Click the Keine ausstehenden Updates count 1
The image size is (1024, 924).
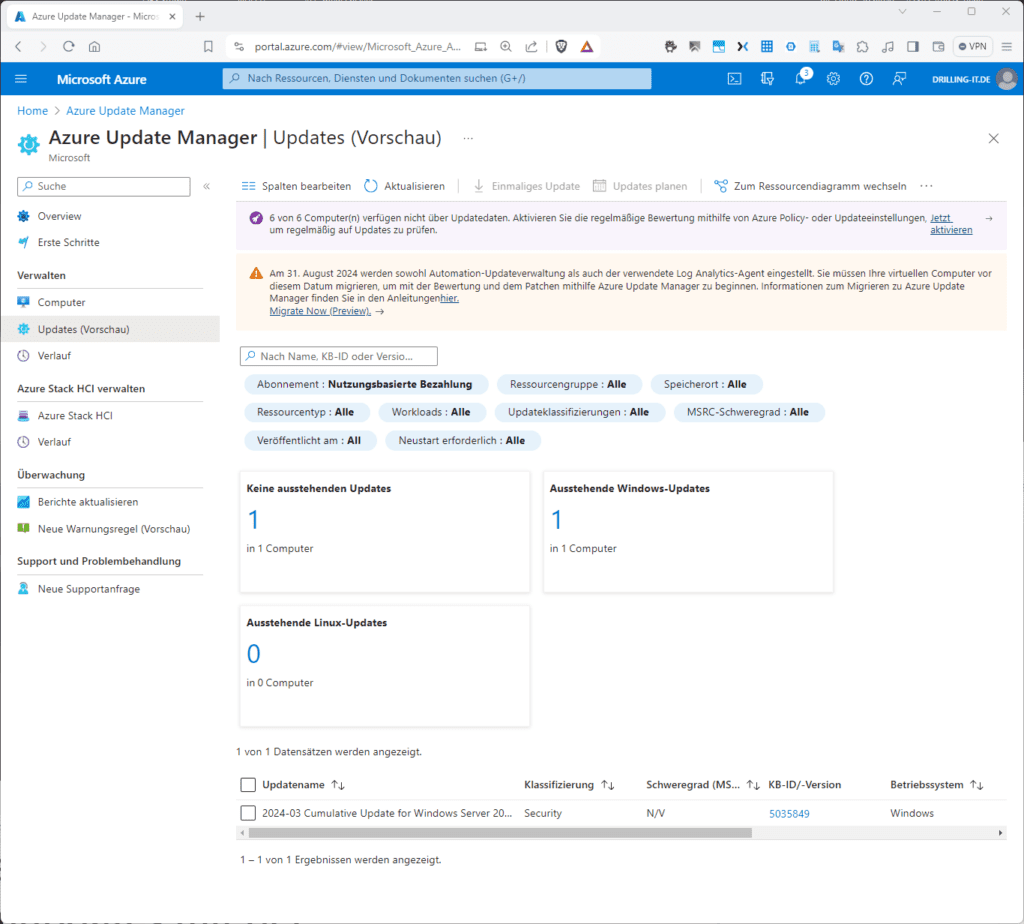pyautogui.click(x=253, y=520)
